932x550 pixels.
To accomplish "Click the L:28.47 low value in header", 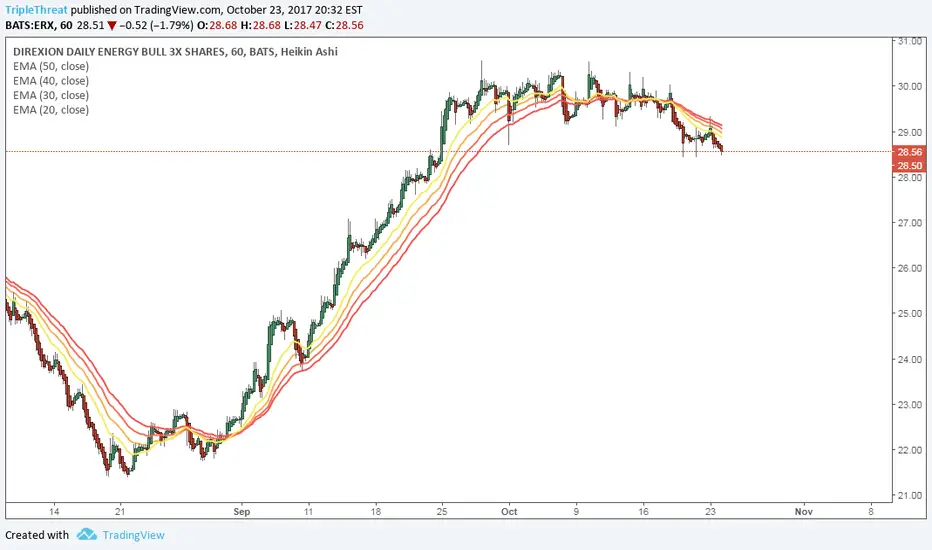I will tap(303, 26).
